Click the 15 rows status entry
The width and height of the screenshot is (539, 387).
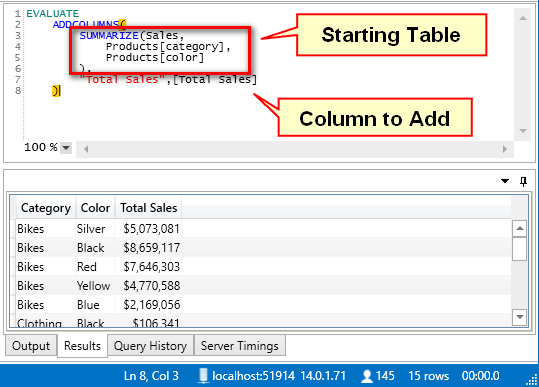(x=429, y=376)
